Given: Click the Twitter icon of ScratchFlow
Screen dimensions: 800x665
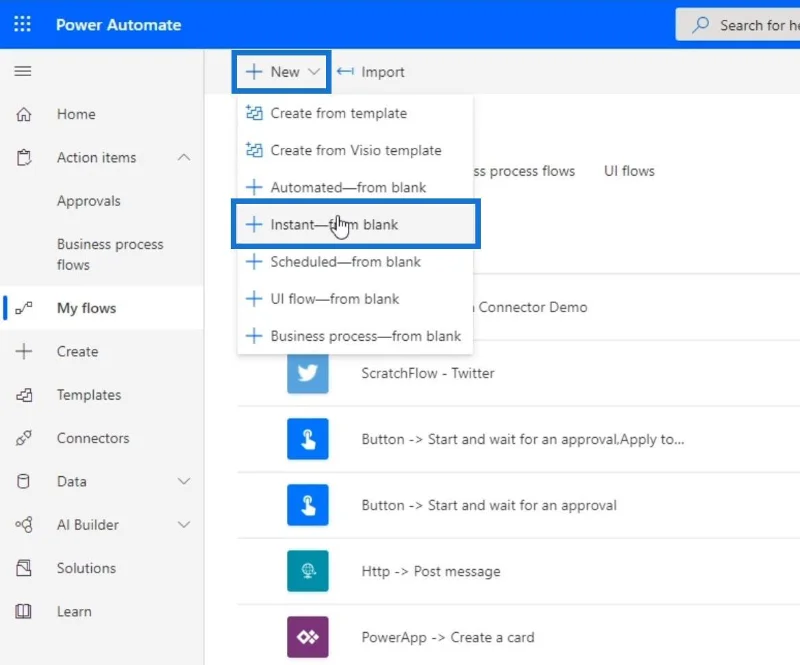Looking at the screenshot, I should tap(308, 373).
